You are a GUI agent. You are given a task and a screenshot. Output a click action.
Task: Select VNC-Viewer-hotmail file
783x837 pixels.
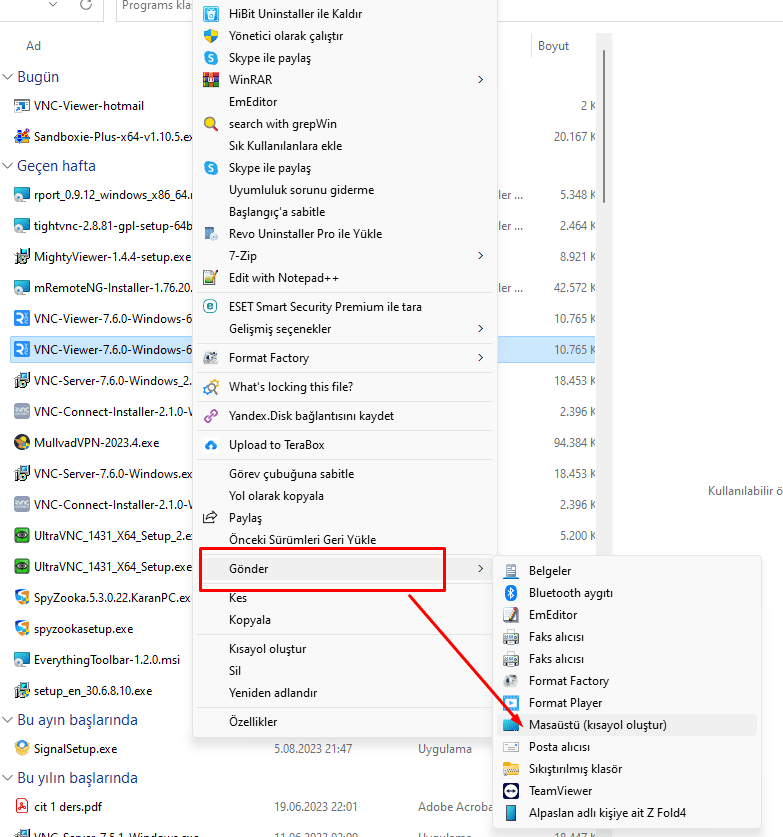(89, 106)
